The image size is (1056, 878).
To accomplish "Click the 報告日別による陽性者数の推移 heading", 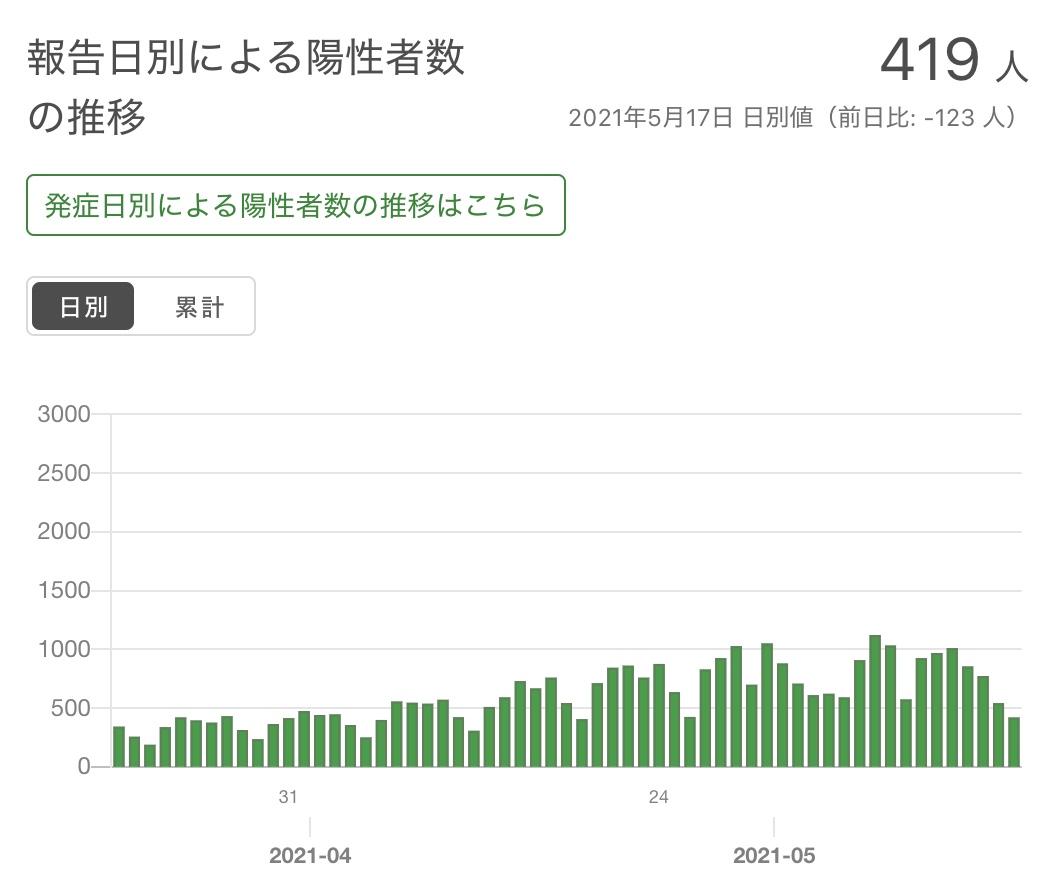I will pyautogui.click(x=246, y=87).
